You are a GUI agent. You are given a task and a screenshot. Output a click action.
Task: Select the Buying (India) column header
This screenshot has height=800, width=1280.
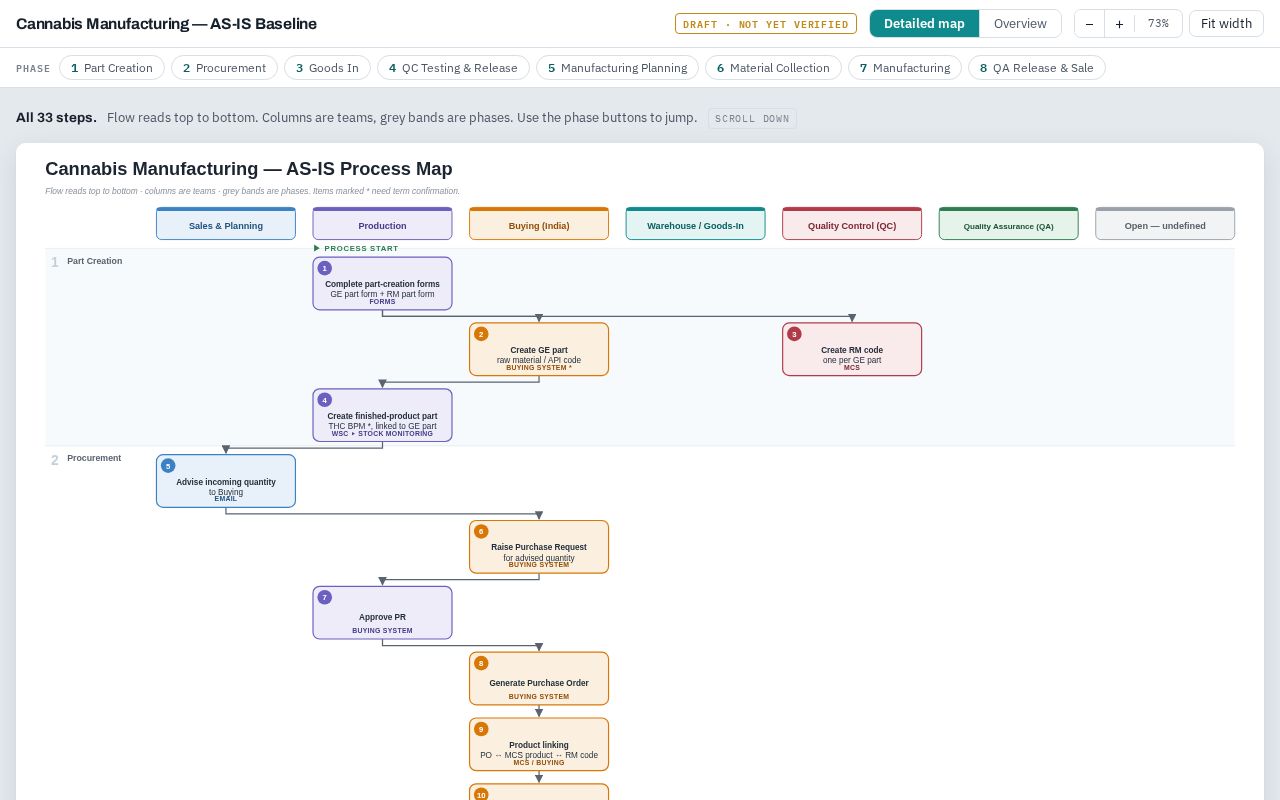(539, 224)
